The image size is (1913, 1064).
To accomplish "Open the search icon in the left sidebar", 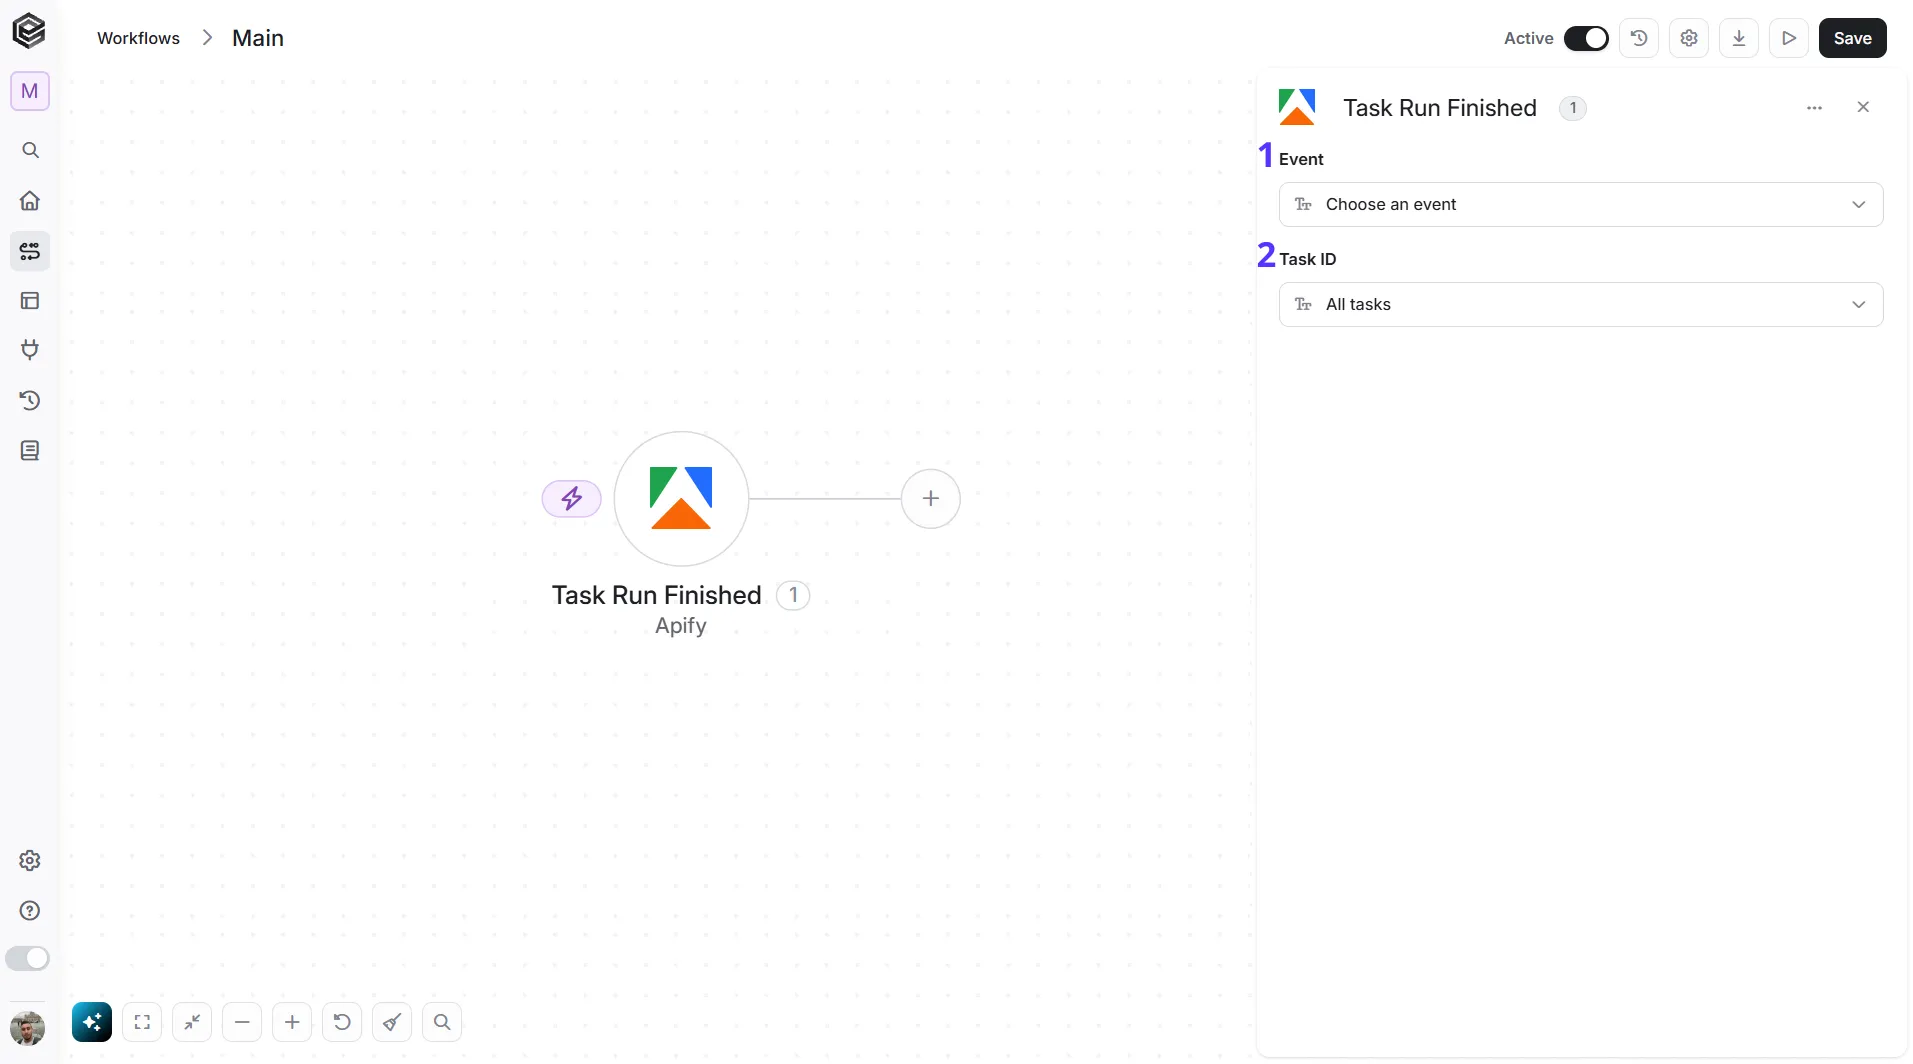I will point(30,150).
